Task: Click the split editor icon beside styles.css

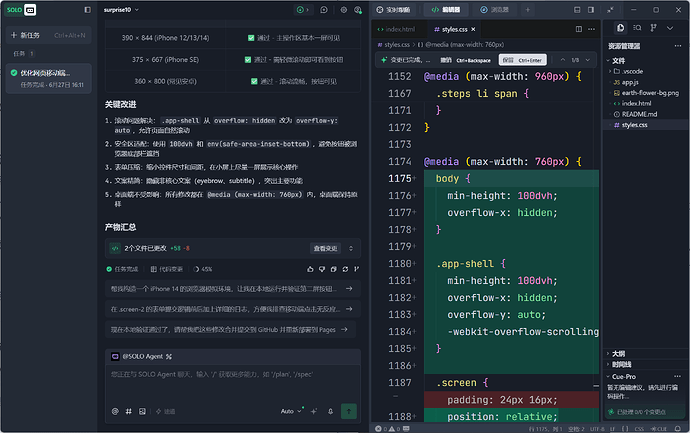Action: [x=579, y=29]
